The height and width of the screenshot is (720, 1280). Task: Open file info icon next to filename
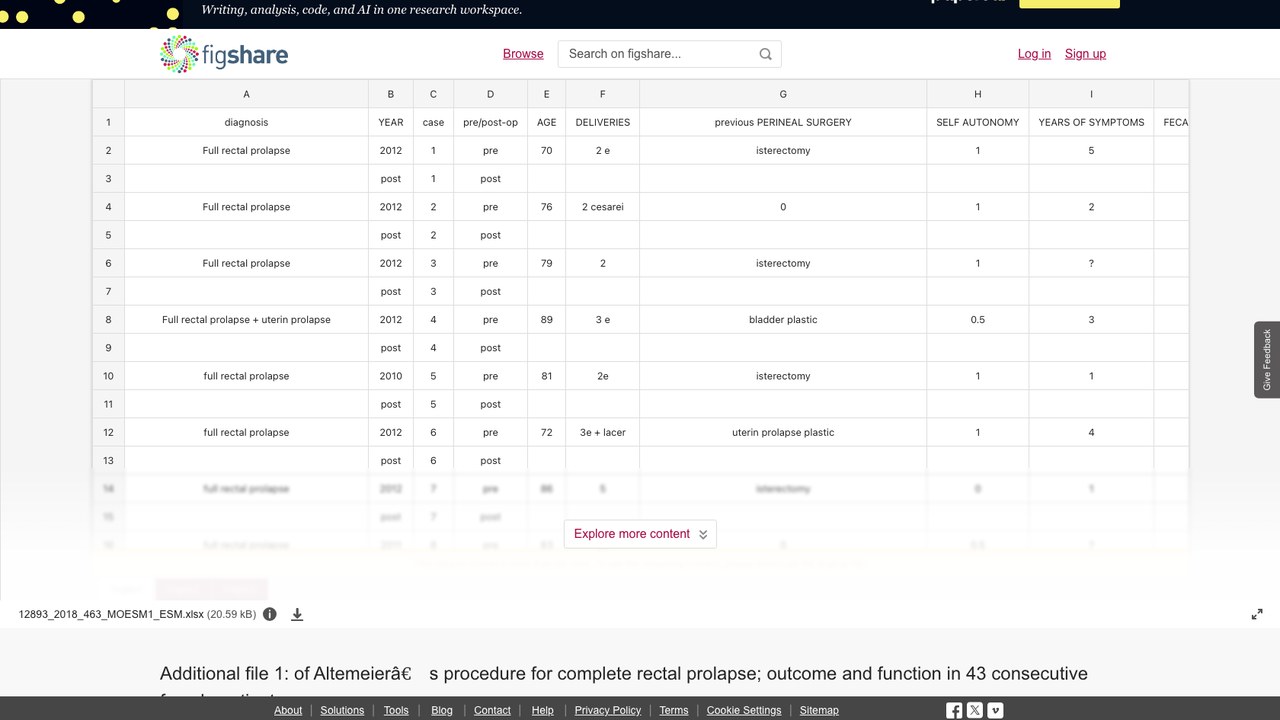pyautogui.click(x=270, y=614)
